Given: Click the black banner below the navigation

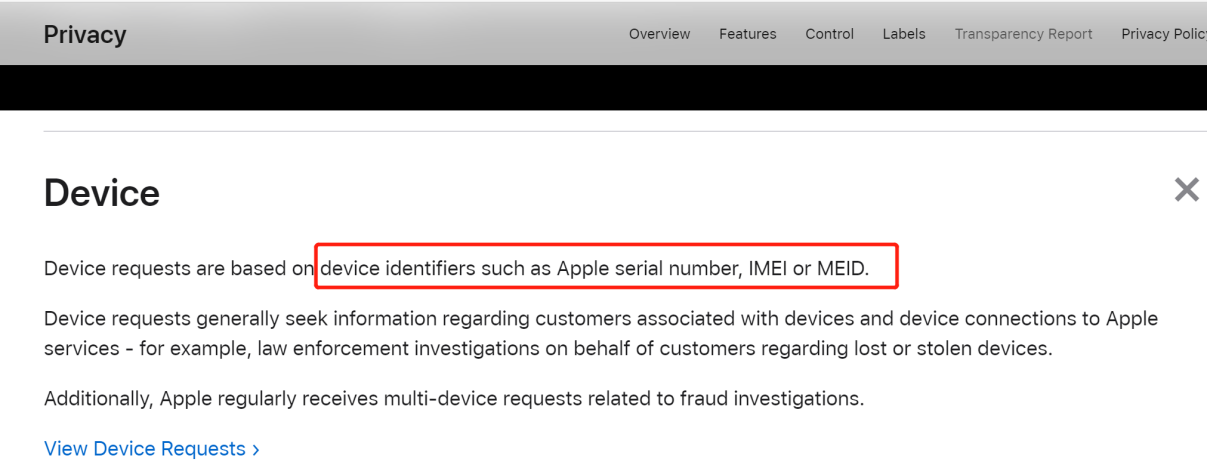Looking at the screenshot, I should pos(600,88).
